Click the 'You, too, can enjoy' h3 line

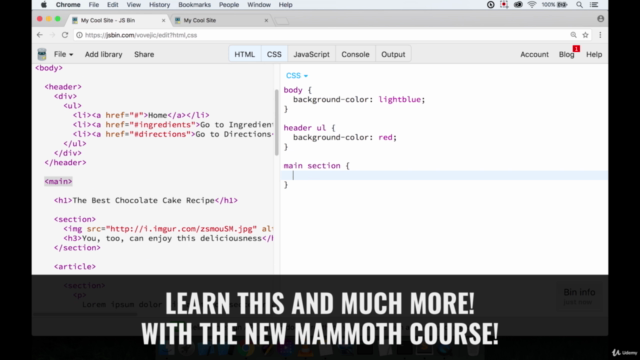tap(168, 238)
